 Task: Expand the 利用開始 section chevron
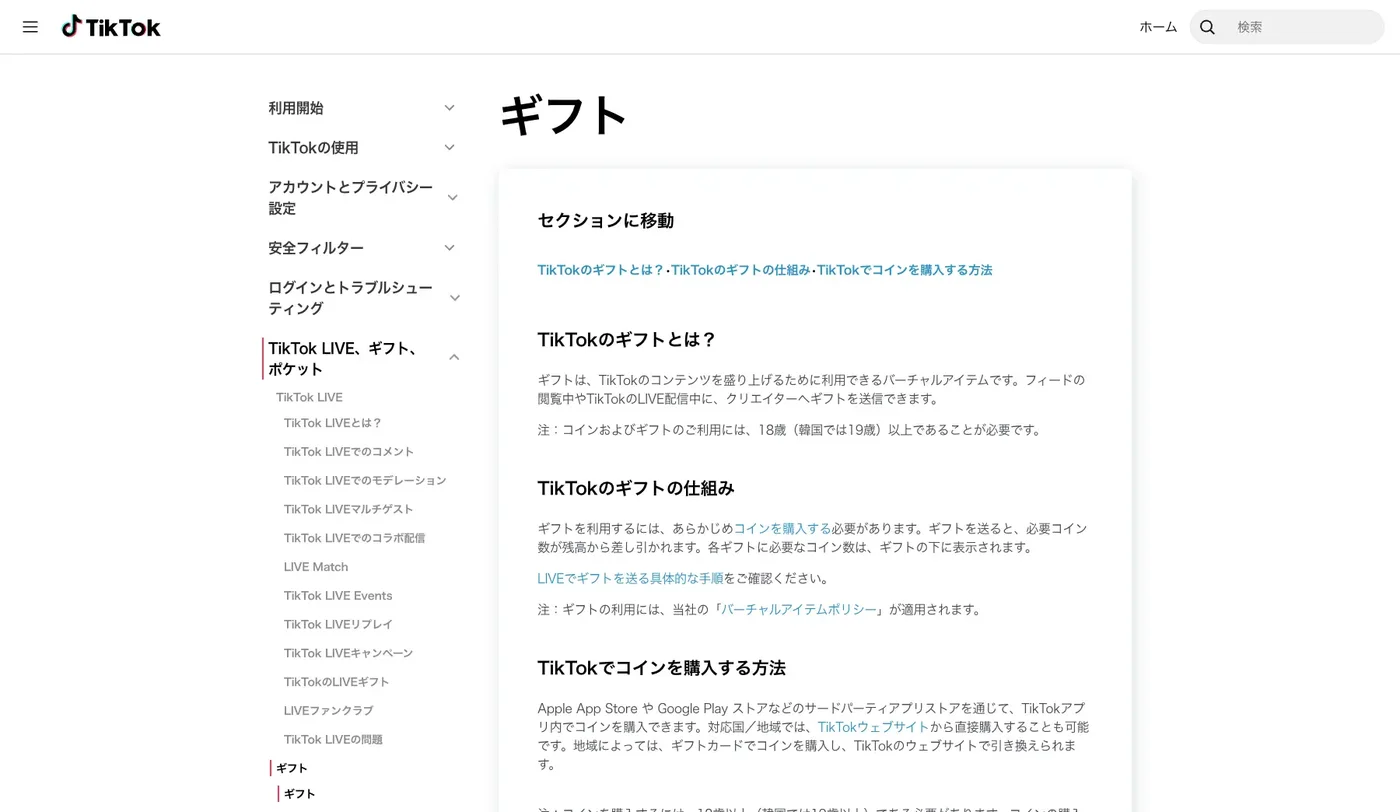(449, 108)
